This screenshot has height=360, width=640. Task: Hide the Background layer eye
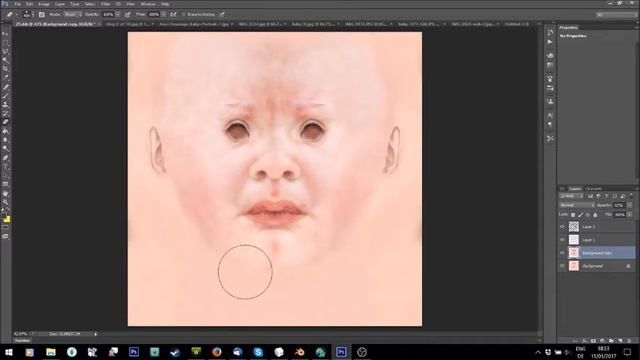pos(562,266)
